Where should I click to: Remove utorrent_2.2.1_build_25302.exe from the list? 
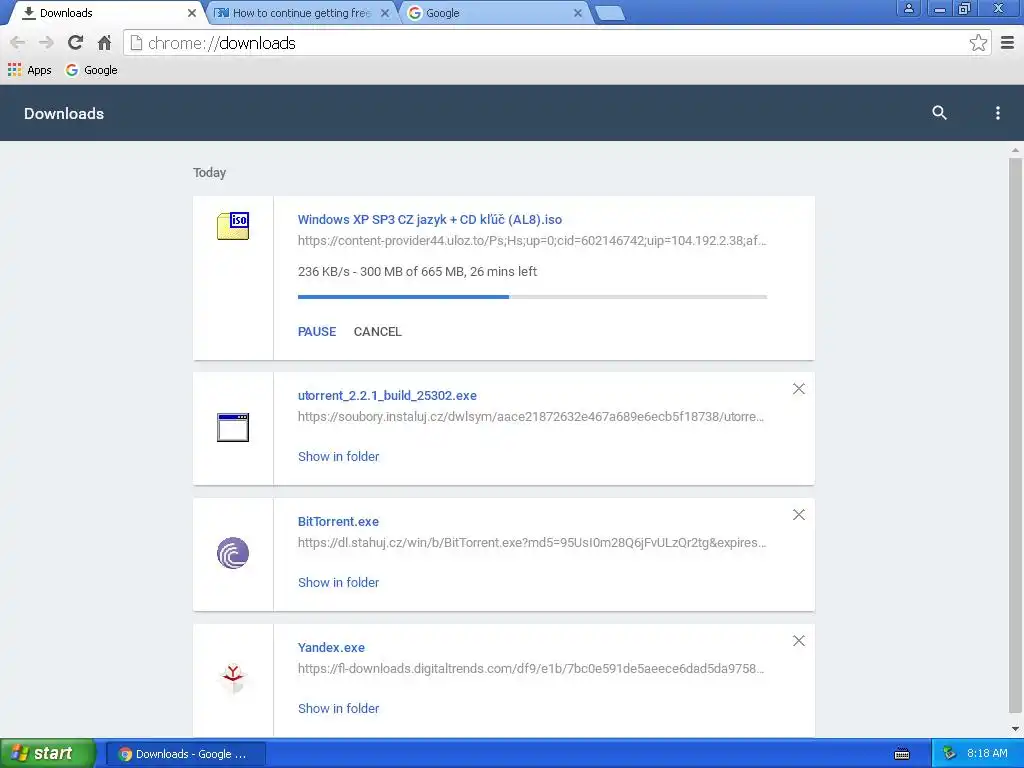[x=798, y=389]
